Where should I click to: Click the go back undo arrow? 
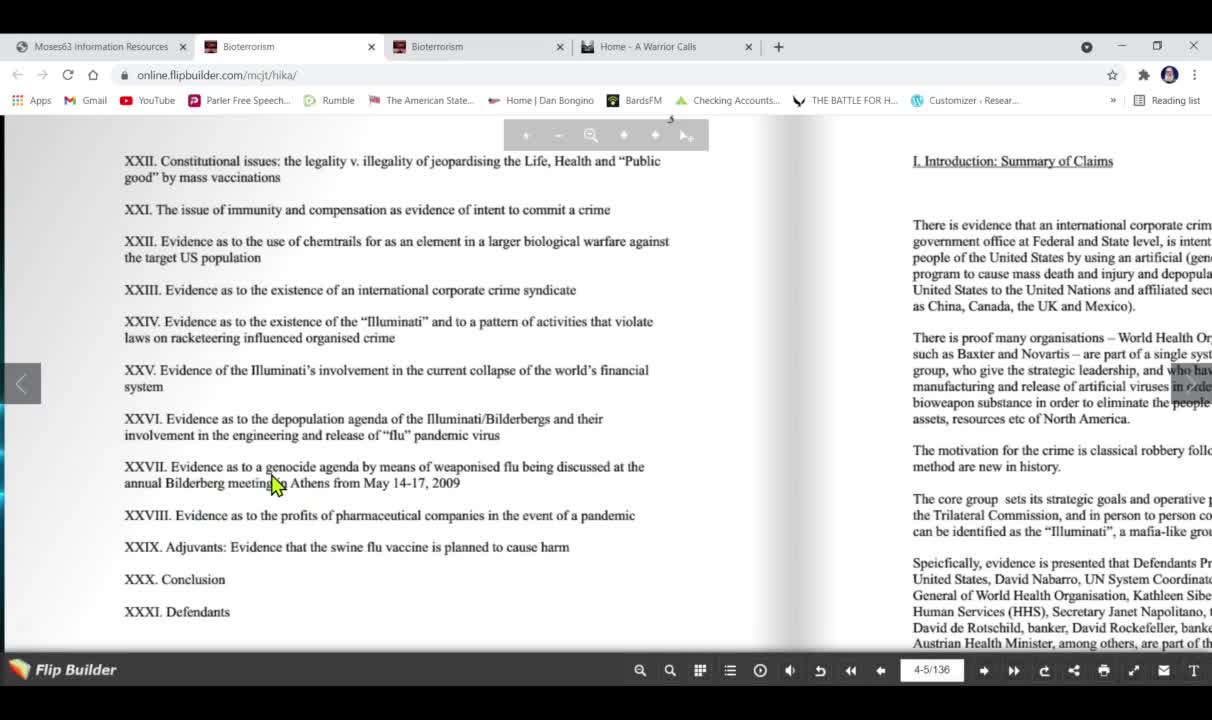coord(820,670)
